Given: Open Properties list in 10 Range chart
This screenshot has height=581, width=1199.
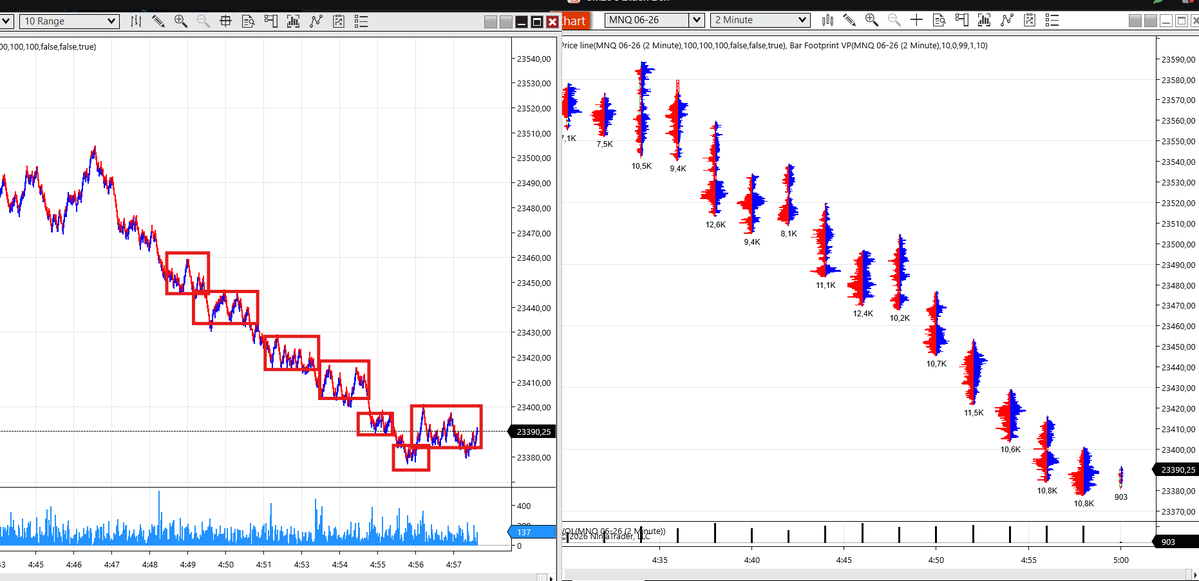Looking at the screenshot, I should point(362,21).
